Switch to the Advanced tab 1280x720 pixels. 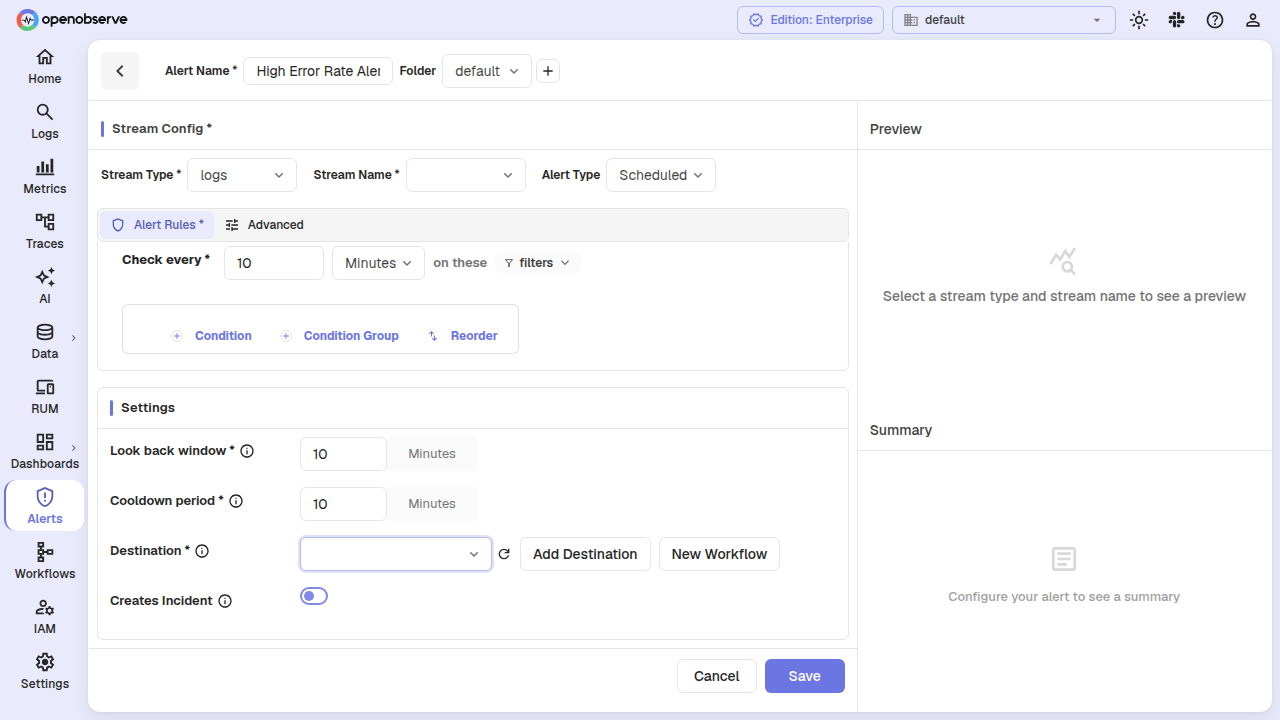pos(264,225)
